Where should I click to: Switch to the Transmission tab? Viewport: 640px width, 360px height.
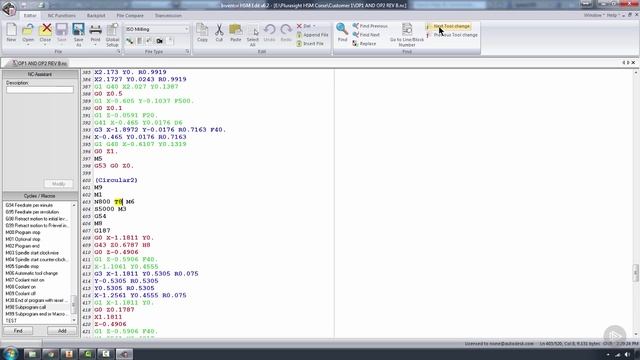[168, 16]
